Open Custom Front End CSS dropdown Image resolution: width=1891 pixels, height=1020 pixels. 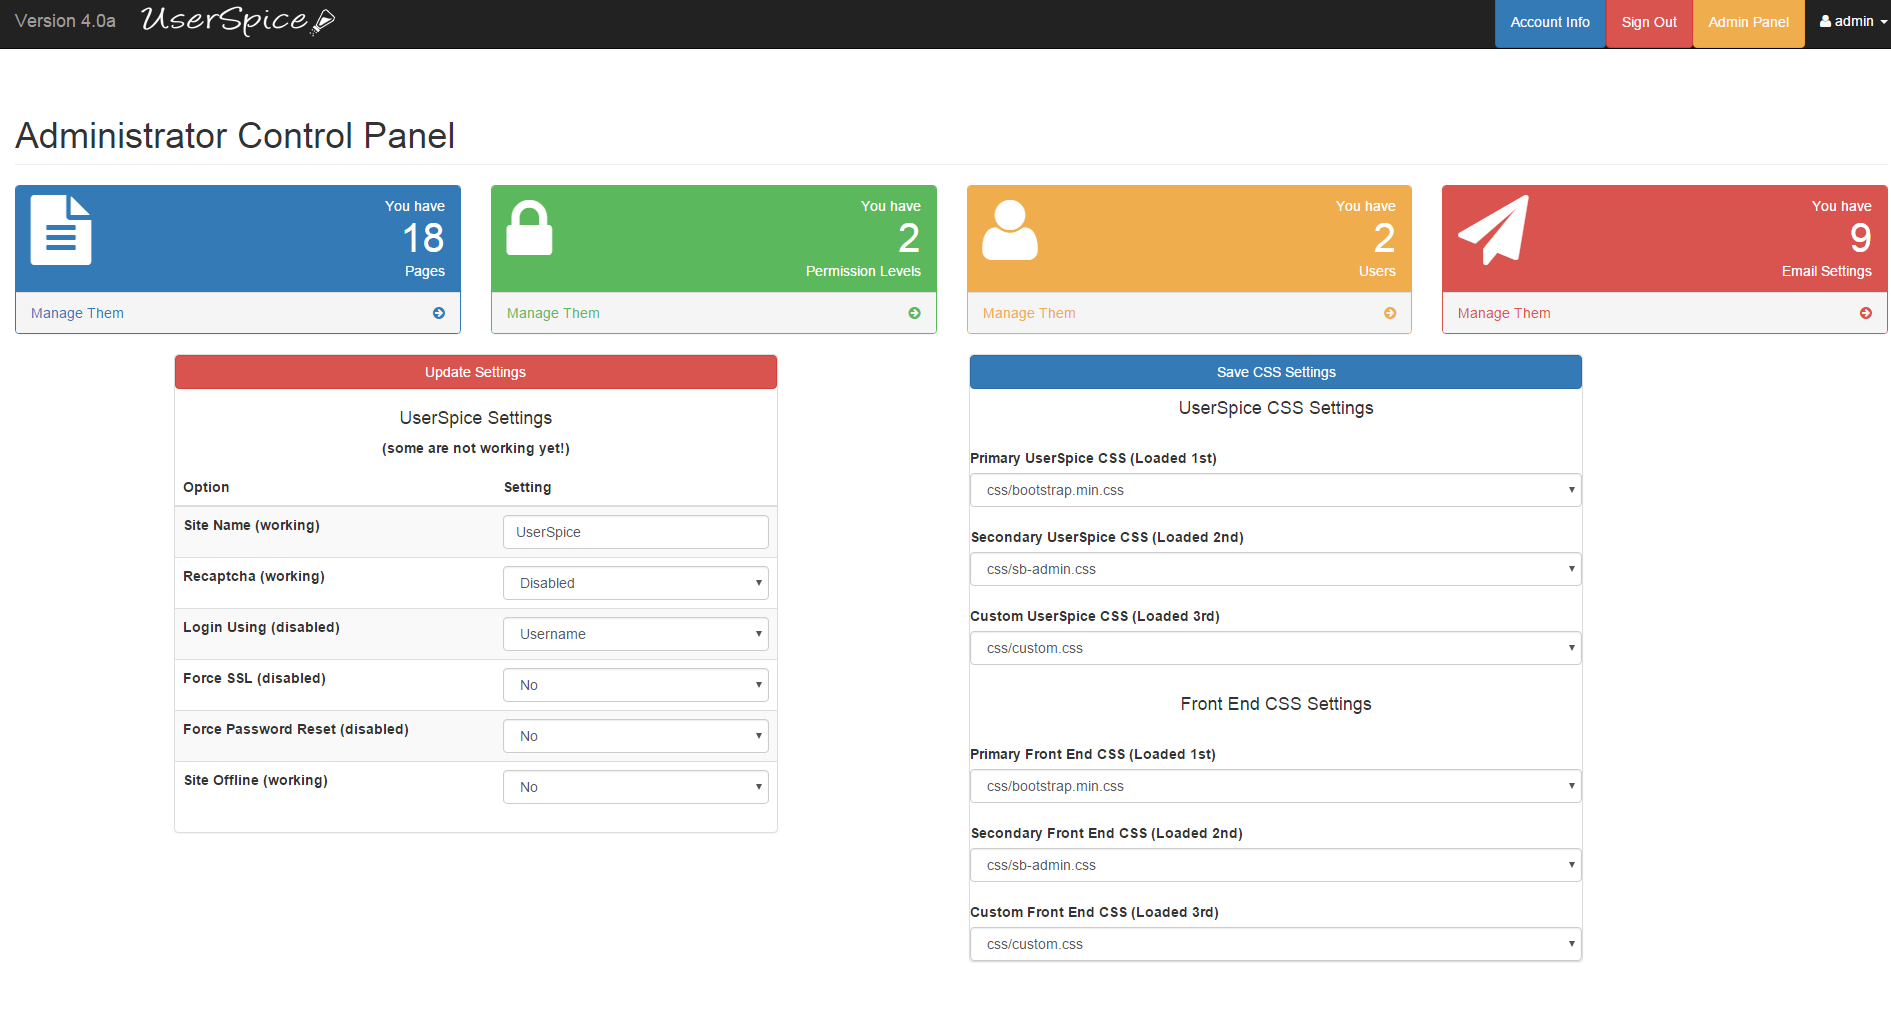(x=1275, y=944)
